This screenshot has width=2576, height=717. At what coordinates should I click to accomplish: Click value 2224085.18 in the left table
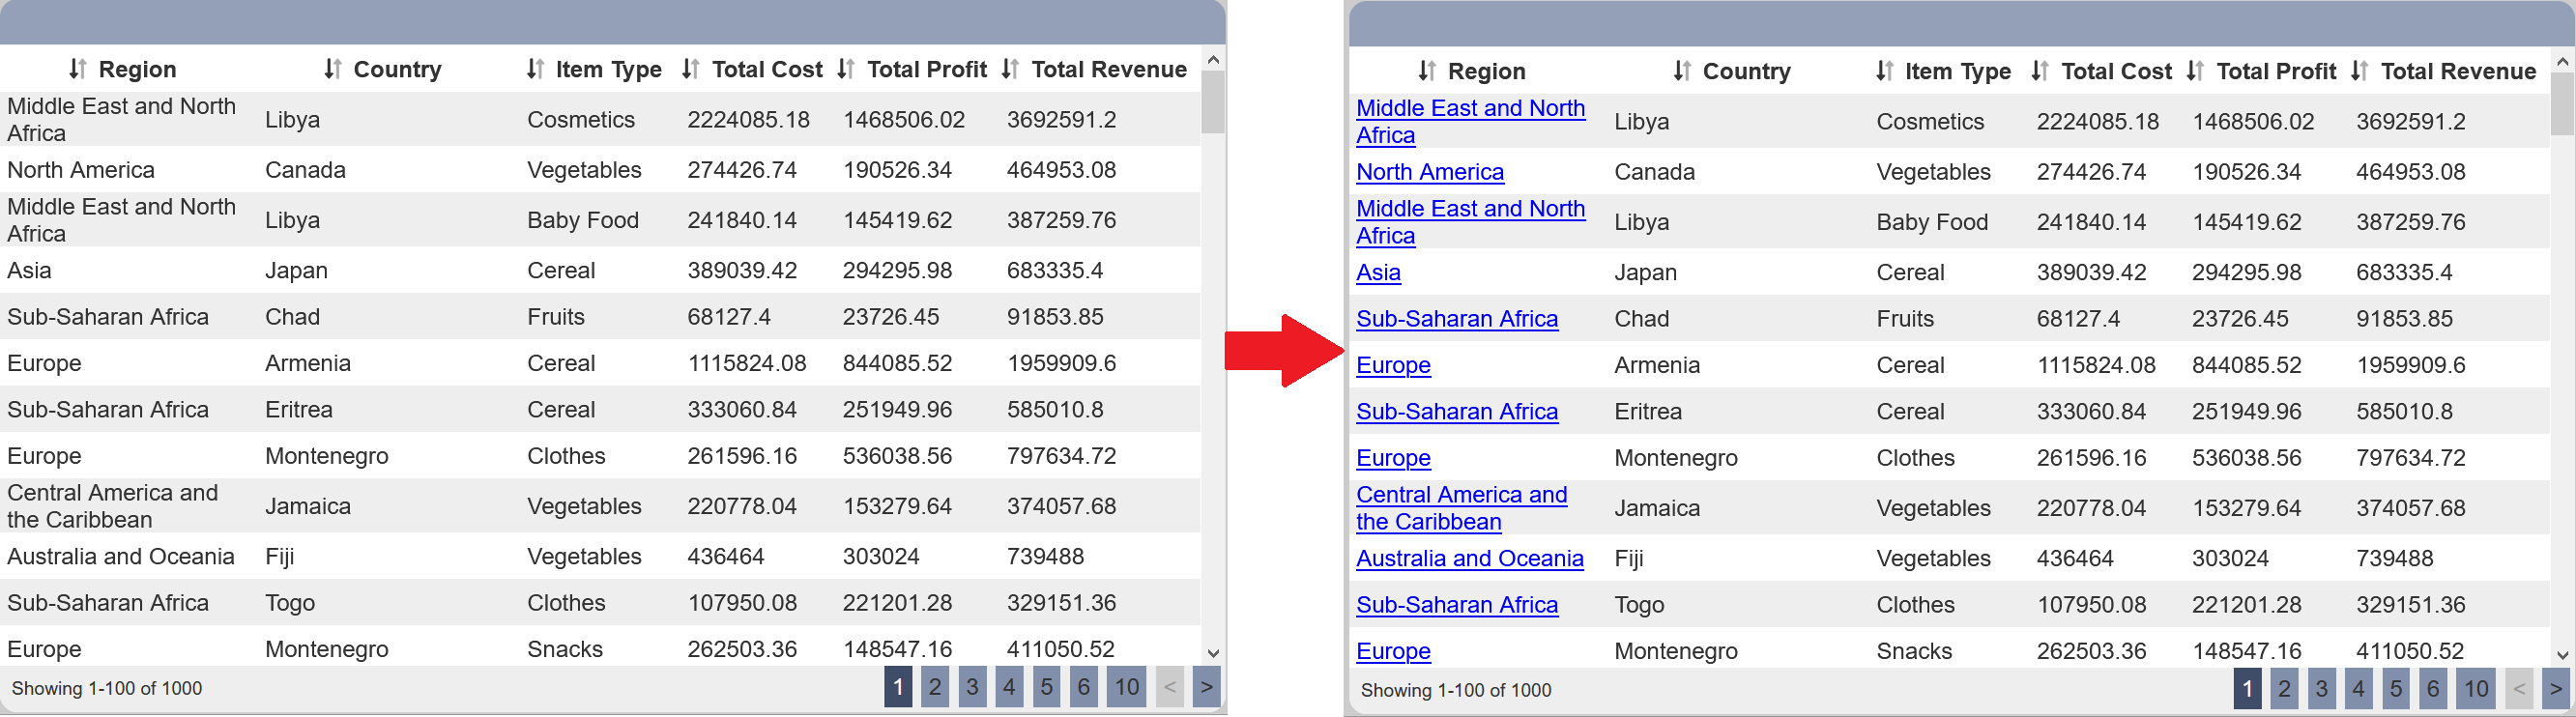[x=748, y=120]
